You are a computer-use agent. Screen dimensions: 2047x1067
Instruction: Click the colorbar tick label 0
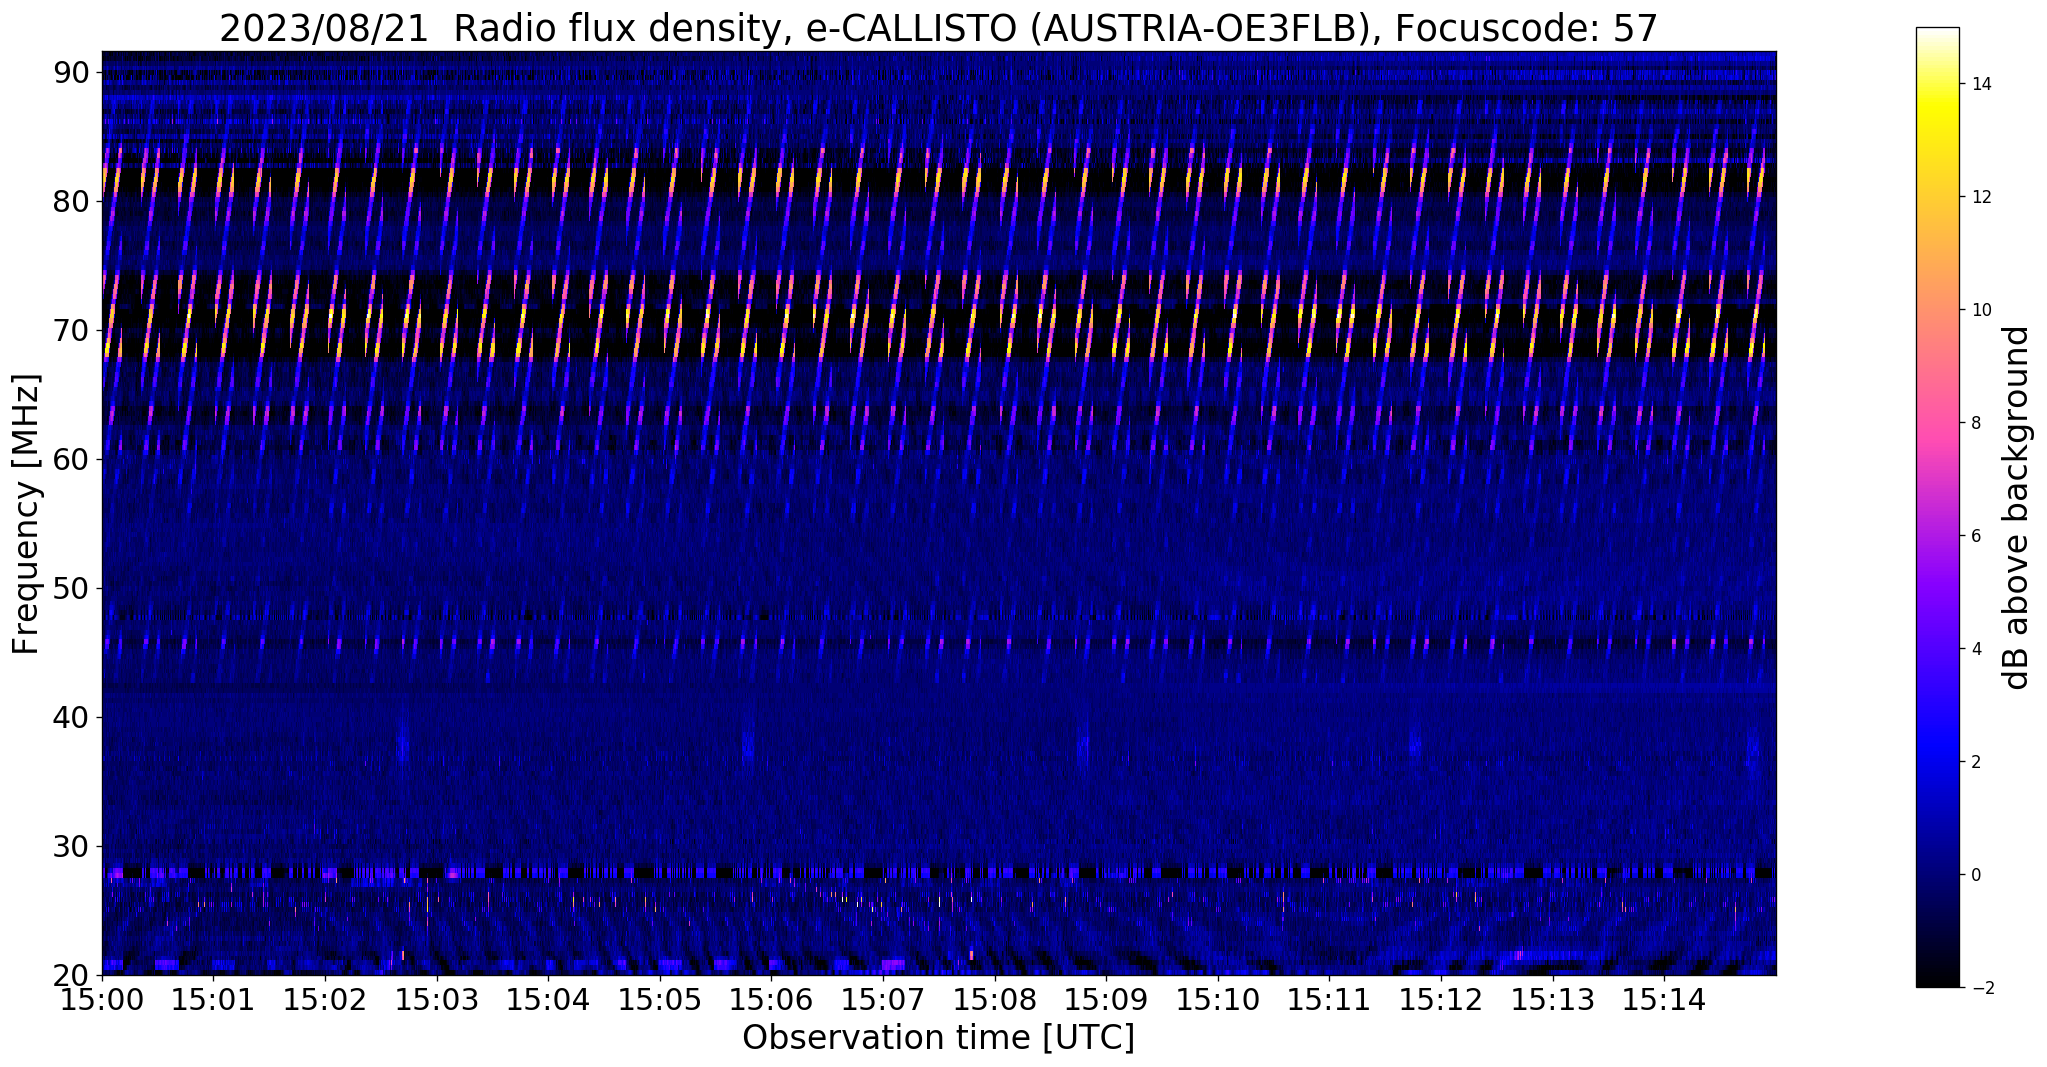[1975, 875]
